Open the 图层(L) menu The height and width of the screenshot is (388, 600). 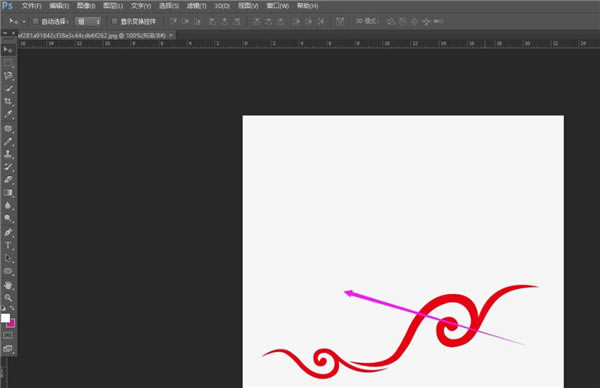coord(113,6)
